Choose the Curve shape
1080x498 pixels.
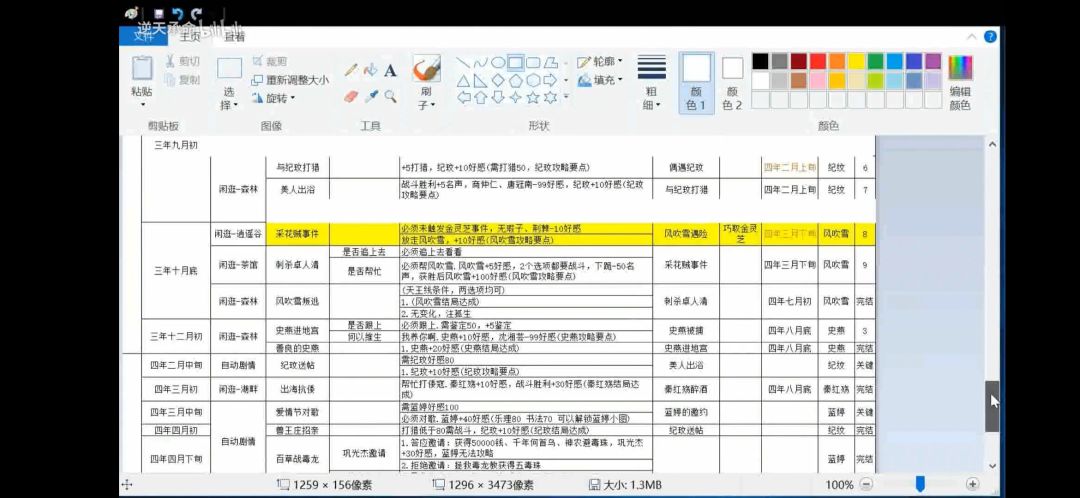pos(481,63)
